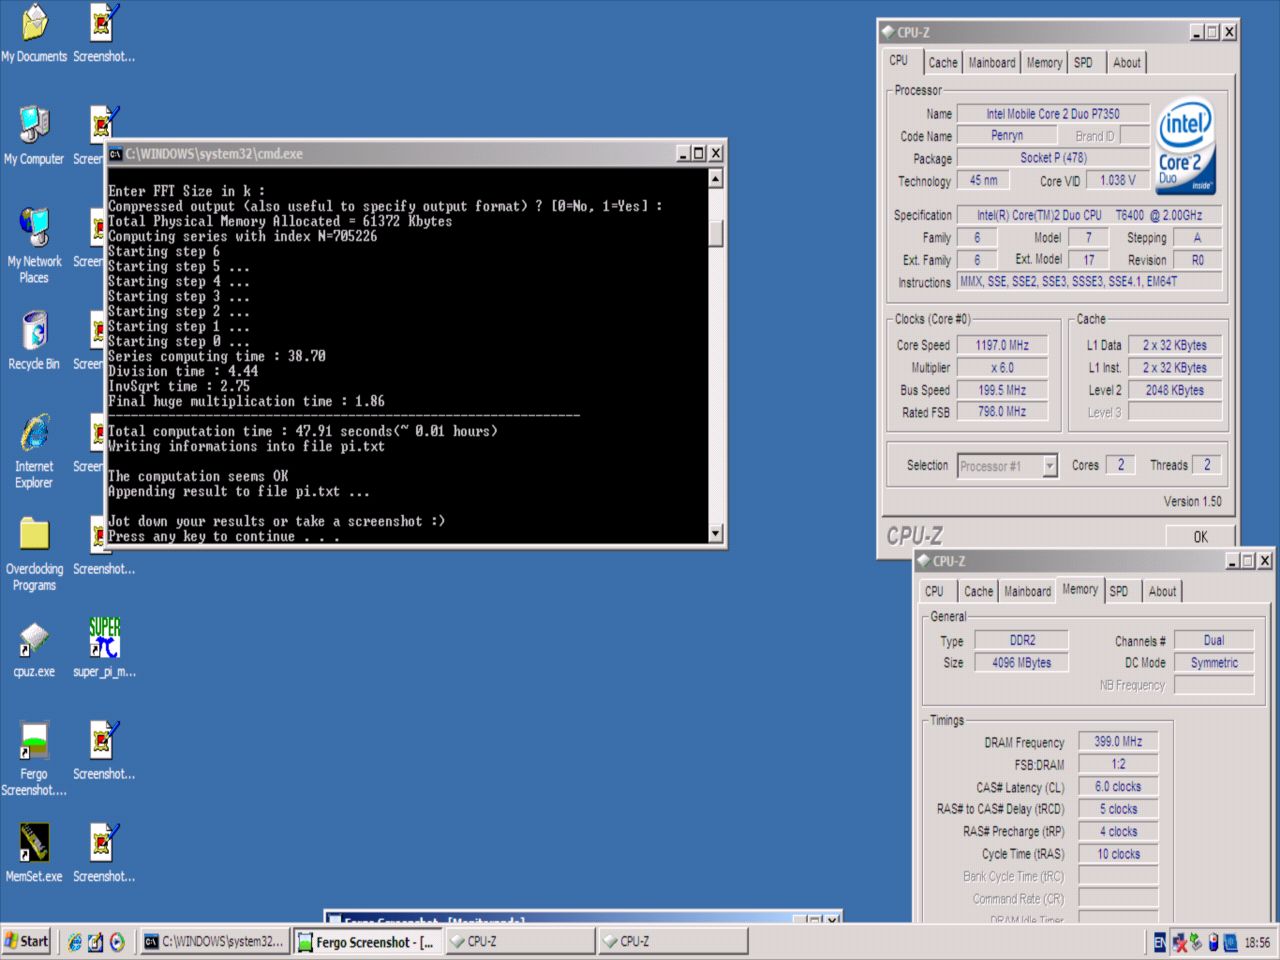Click the Intel Core 2 Duo logo
The height and width of the screenshot is (960, 1280).
1186,147
